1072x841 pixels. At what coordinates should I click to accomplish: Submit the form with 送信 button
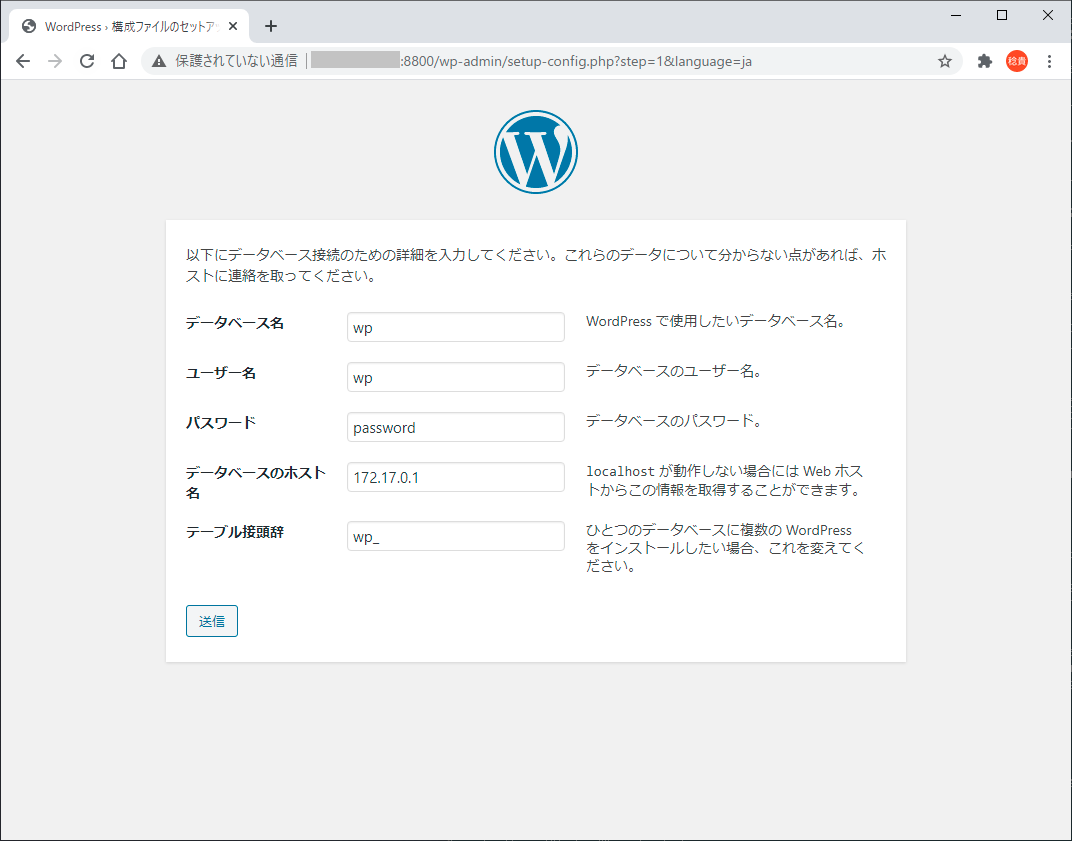tap(212, 621)
